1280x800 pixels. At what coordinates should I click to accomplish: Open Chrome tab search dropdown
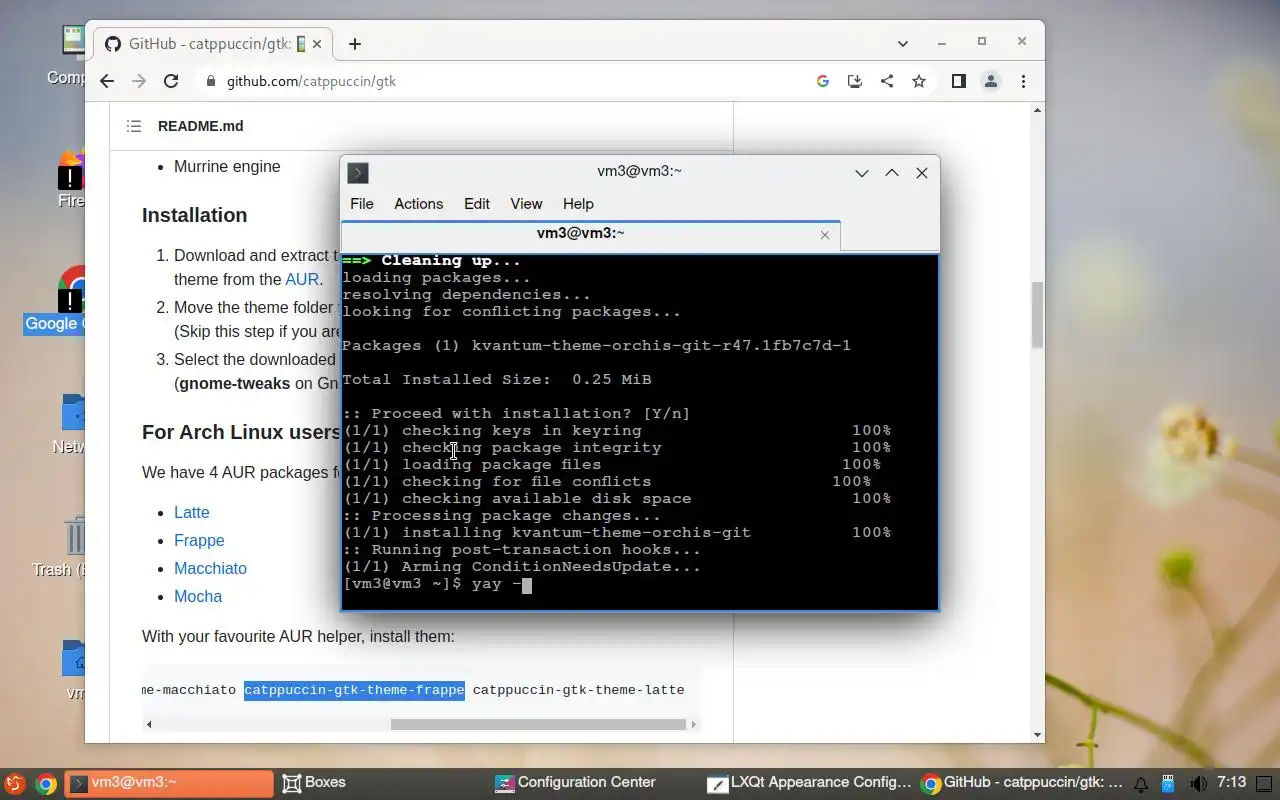[x=903, y=43]
